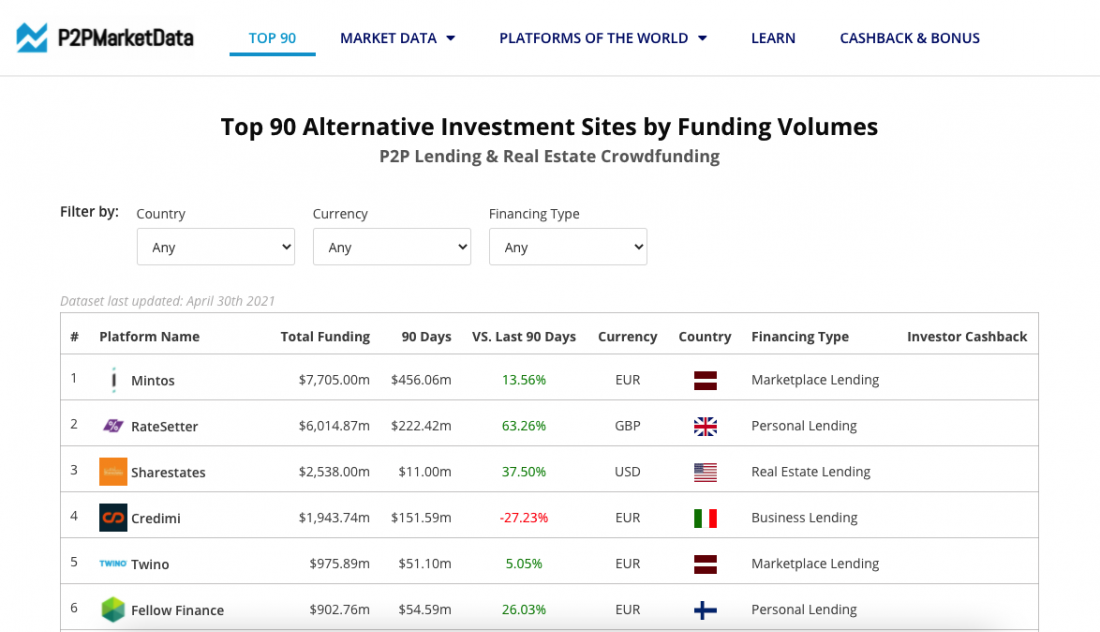This screenshot has width=1100, height=632.
Task: Click the USD currency cell
Action: [628, 471]
